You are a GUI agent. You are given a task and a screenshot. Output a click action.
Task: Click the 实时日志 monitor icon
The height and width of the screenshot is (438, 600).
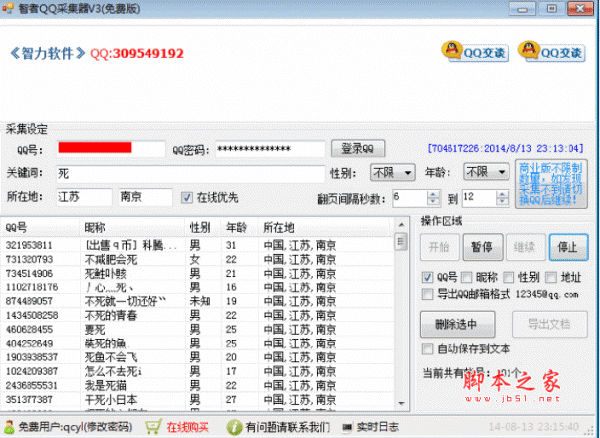coord(347,427)
